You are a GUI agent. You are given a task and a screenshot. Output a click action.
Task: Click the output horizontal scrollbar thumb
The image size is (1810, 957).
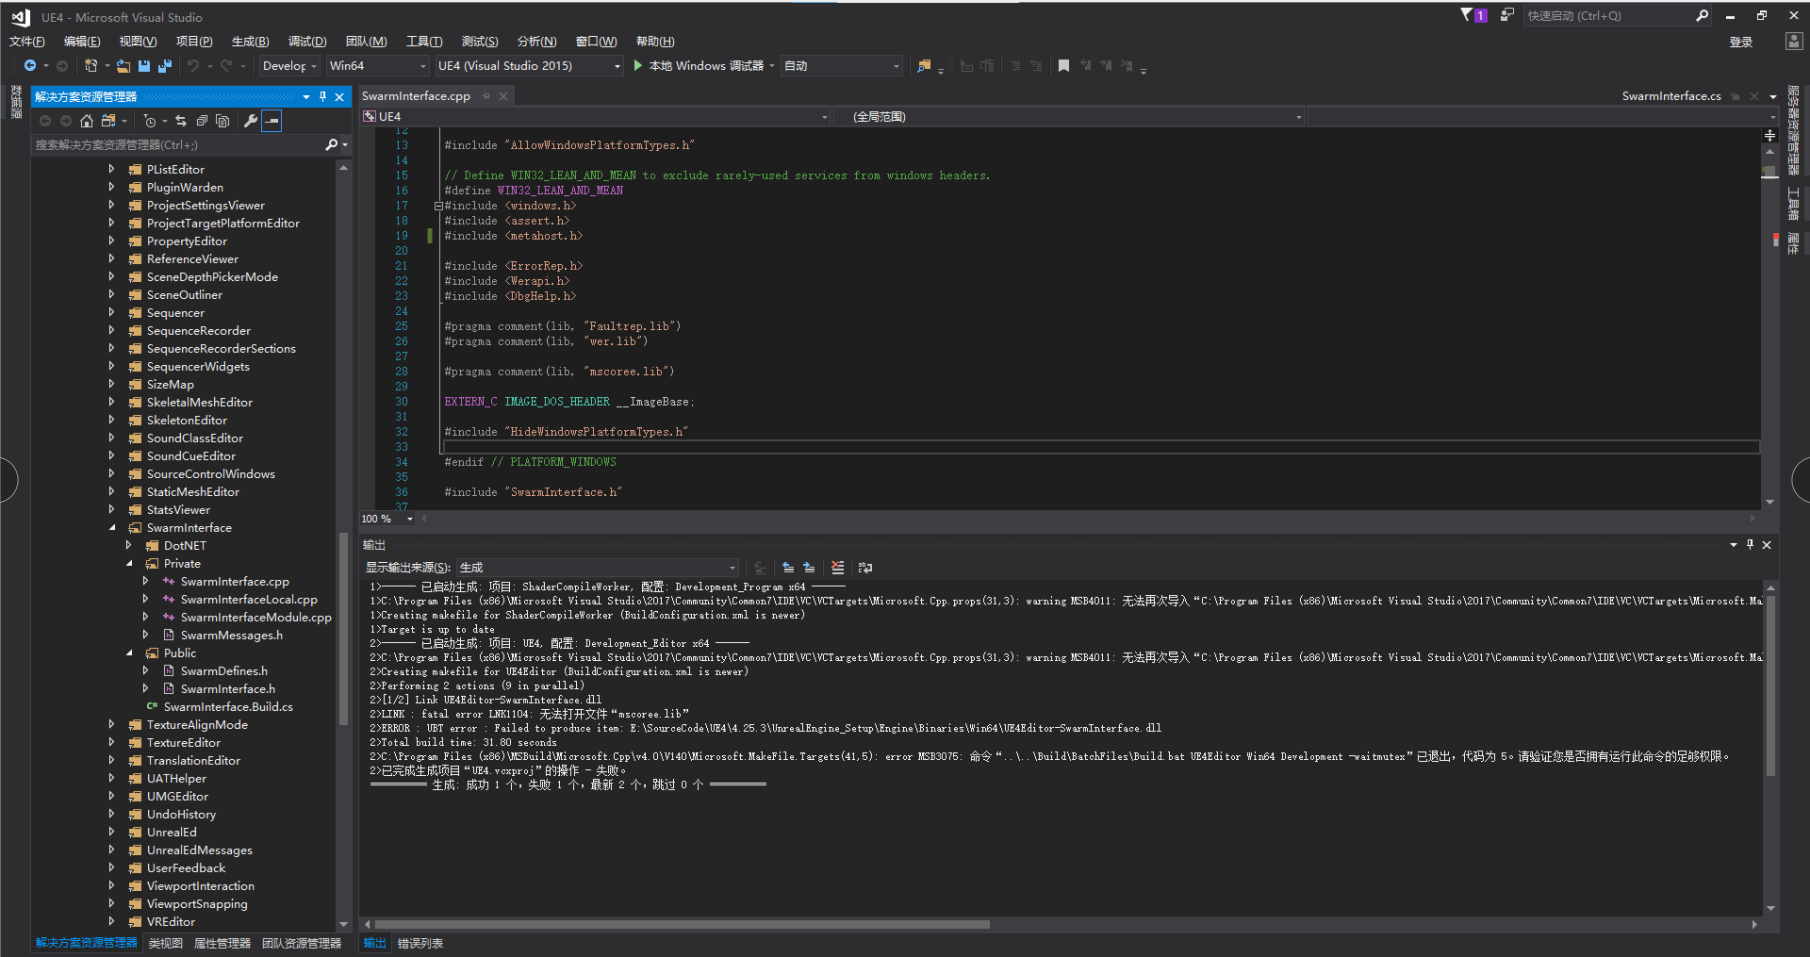coord(683,924)
